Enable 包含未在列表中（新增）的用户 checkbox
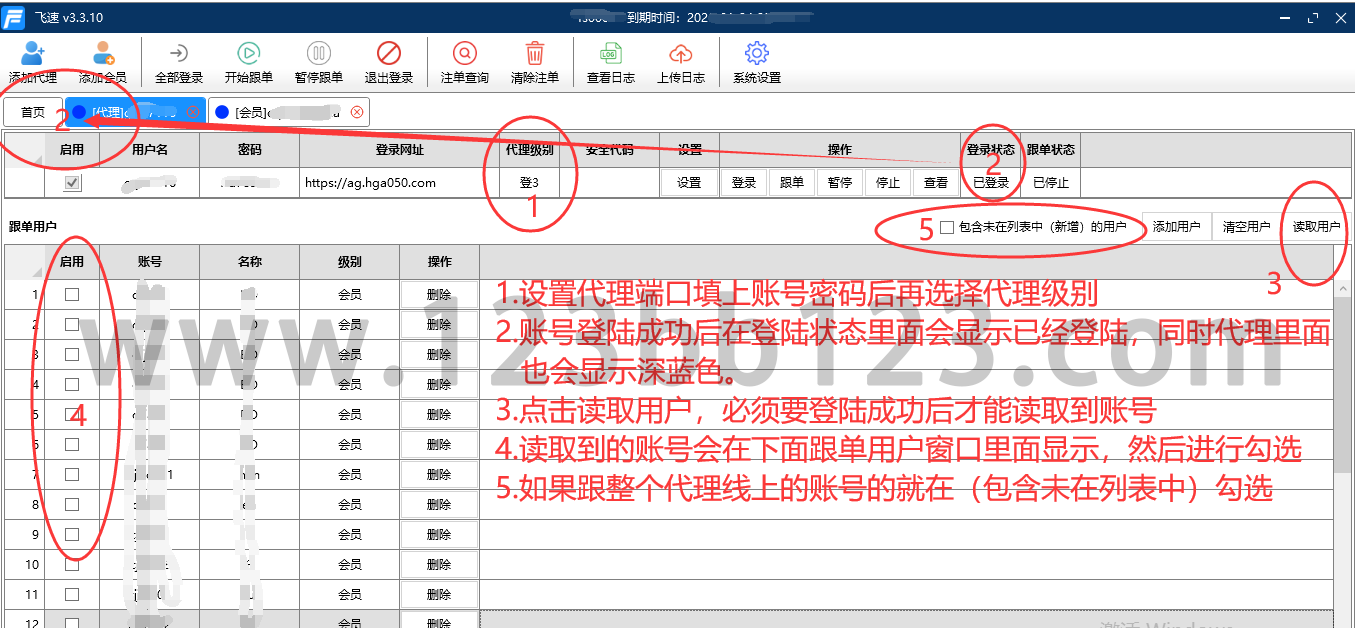The image size is (1355, 628). point(947,228)
